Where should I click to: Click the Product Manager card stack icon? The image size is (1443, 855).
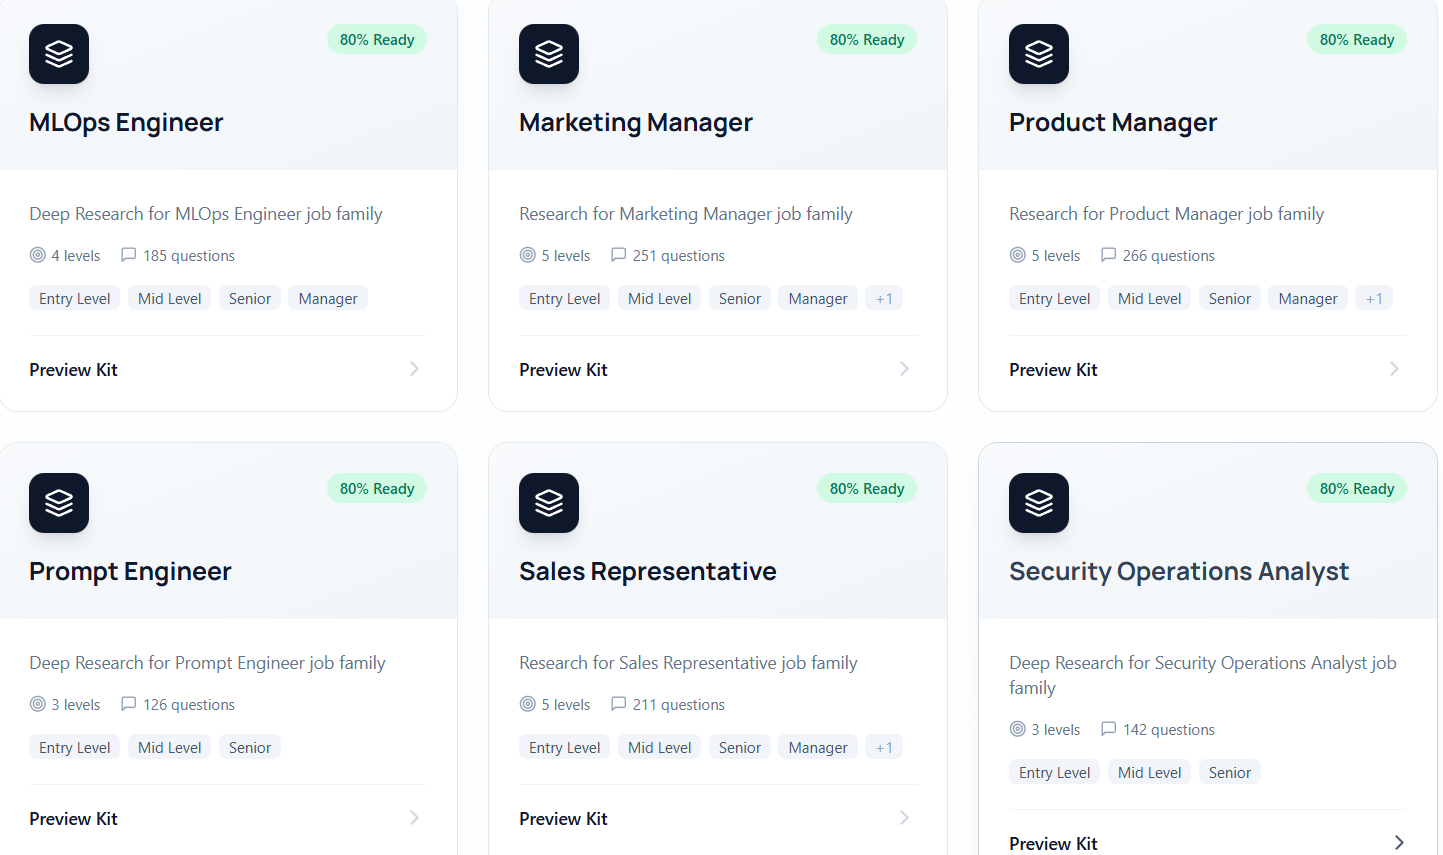point(1038,54)
